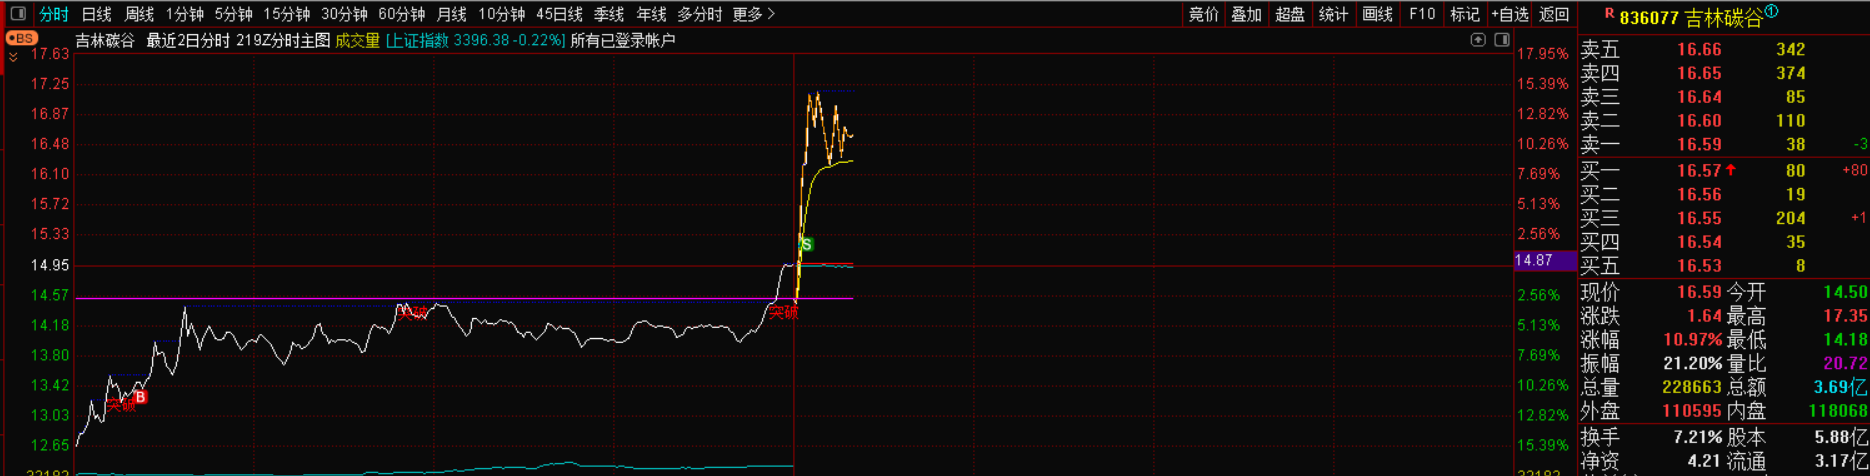The width and height of the screenshot is (1870, 476).
Task: Click the 卖一 order row label
Action: pyautogui.click(x=1600, y=145)
